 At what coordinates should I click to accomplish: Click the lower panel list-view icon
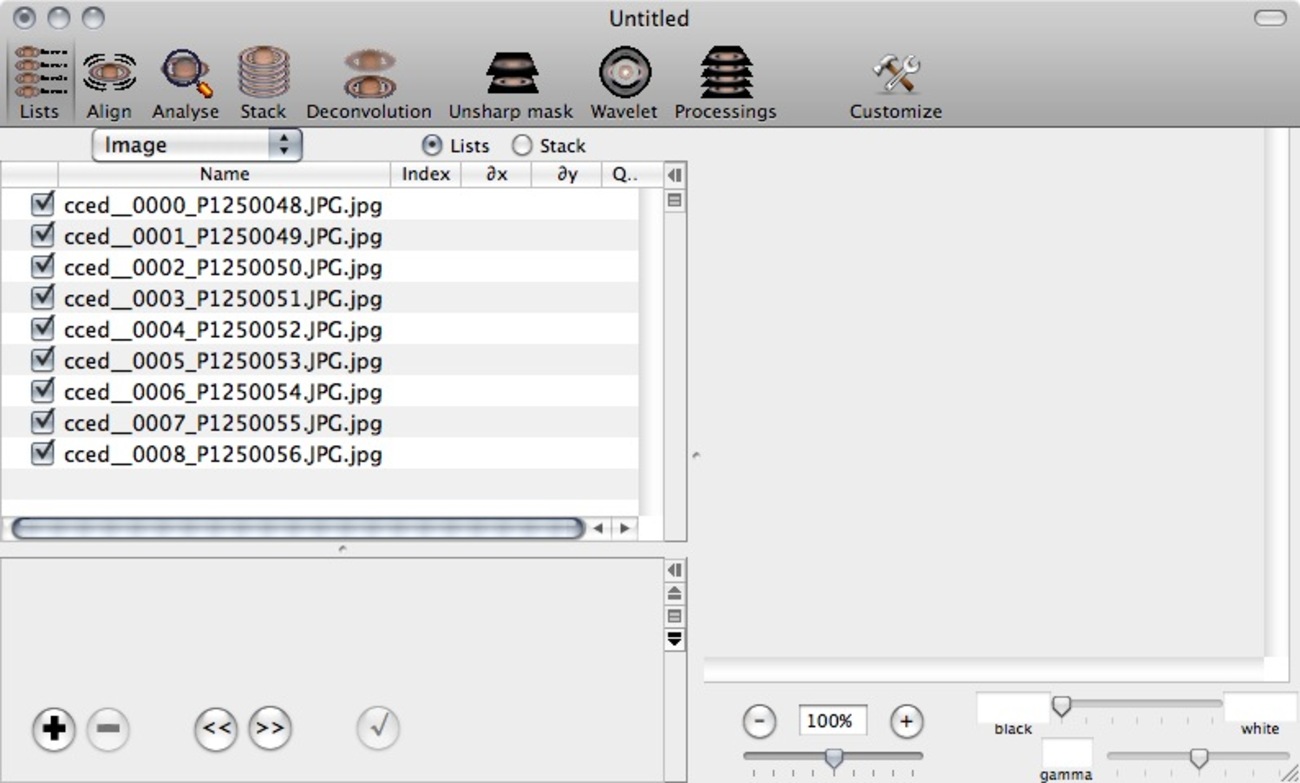click(675, 616)
